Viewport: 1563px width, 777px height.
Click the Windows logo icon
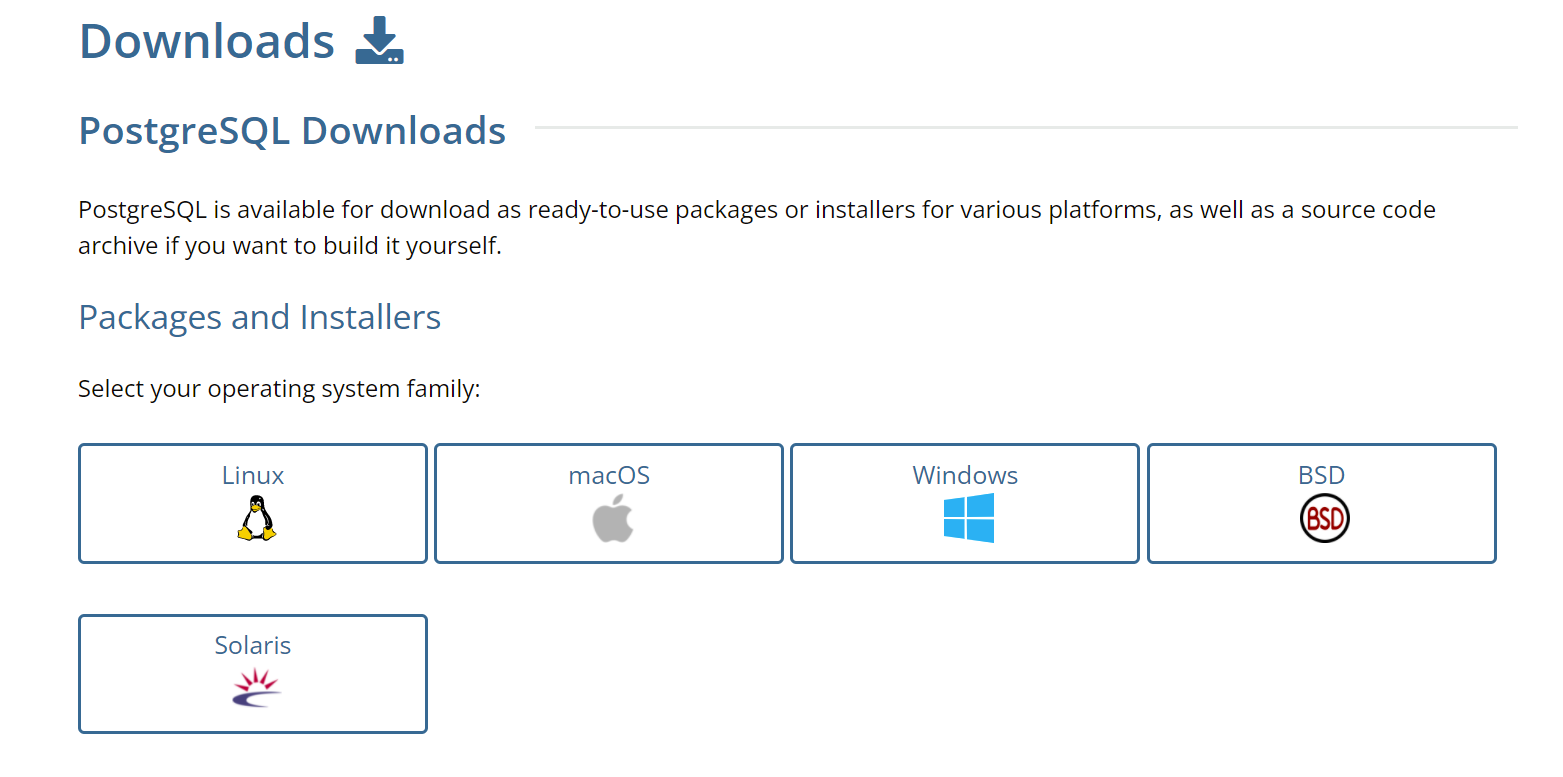(x=968, y=518)
